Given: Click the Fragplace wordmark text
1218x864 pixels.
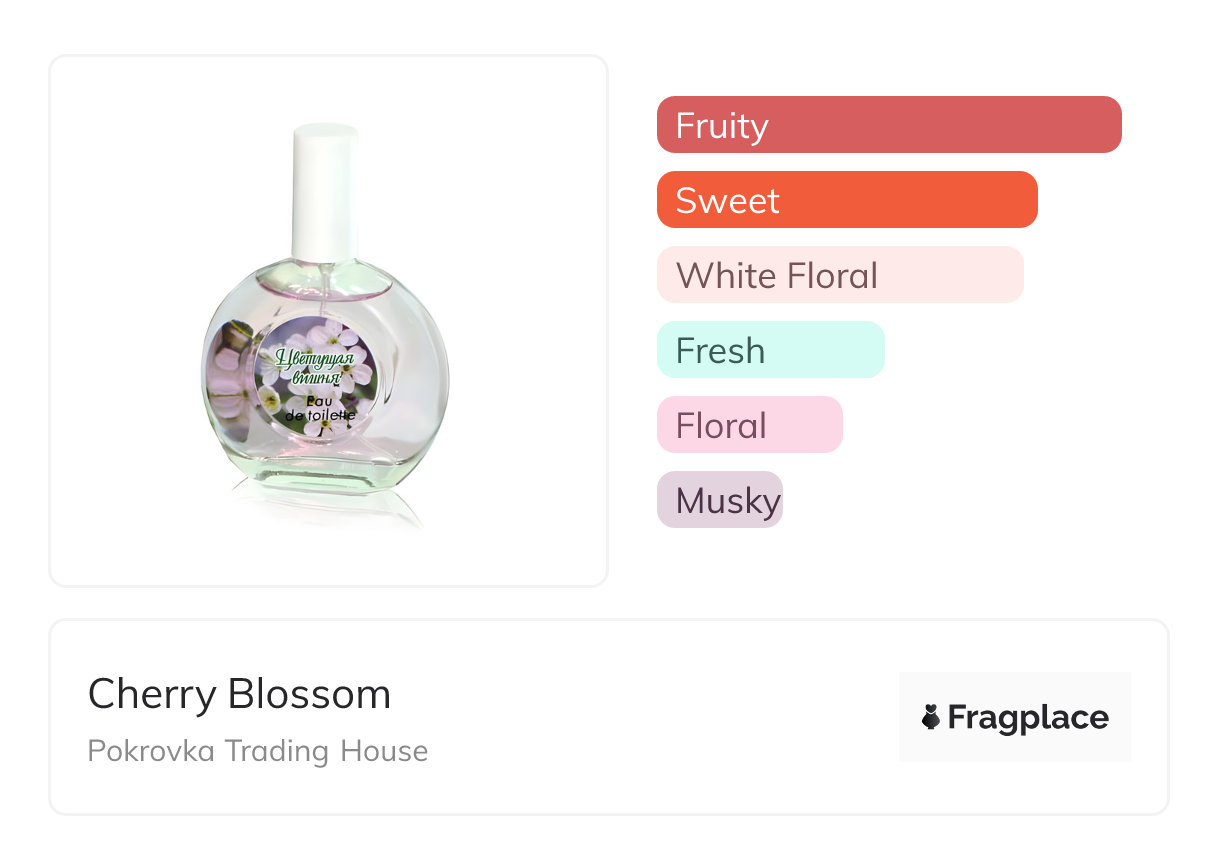Looking at the screenshot, I should coord(1028,718).
